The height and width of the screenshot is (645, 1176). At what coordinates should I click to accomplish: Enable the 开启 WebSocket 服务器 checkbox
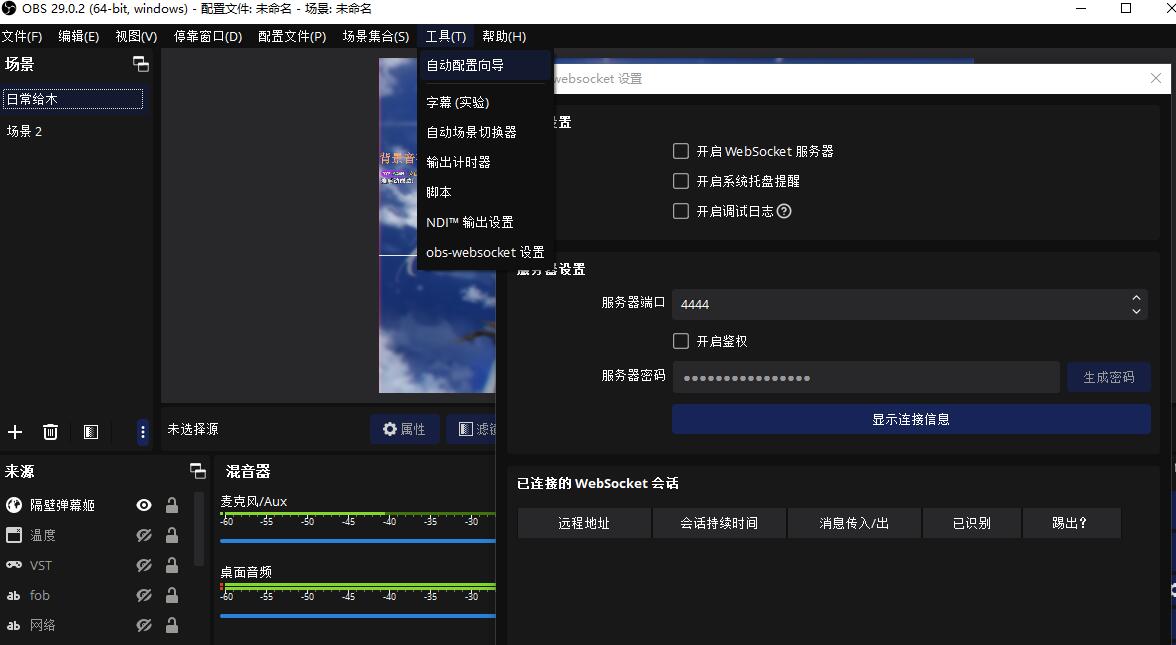[681, 151]
